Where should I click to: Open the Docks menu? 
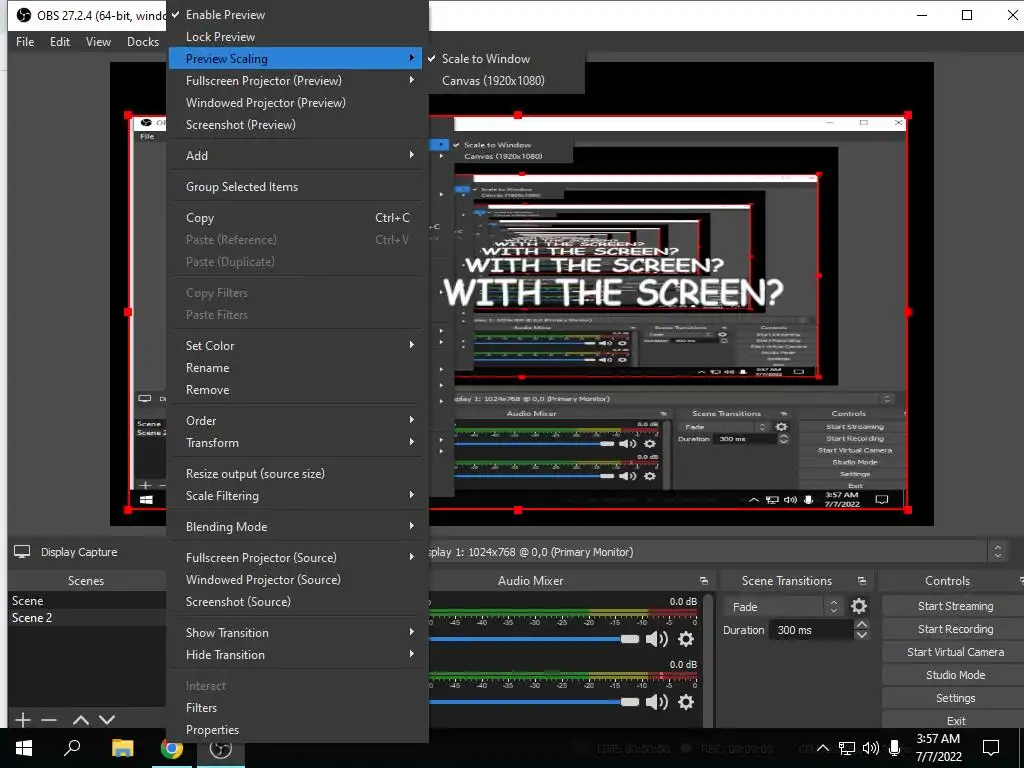point(143,42)
